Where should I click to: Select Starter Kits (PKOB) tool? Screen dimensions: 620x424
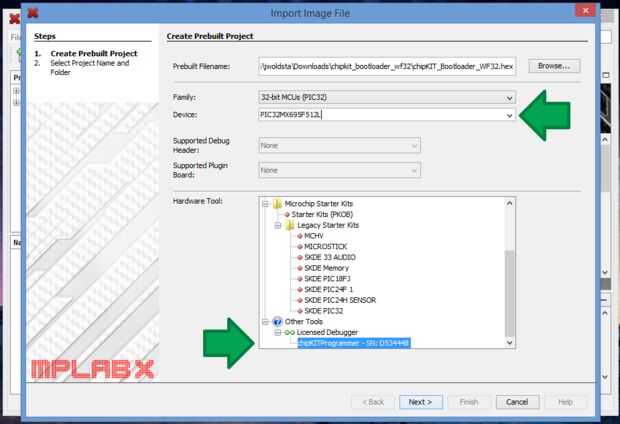tap(322, 214)
